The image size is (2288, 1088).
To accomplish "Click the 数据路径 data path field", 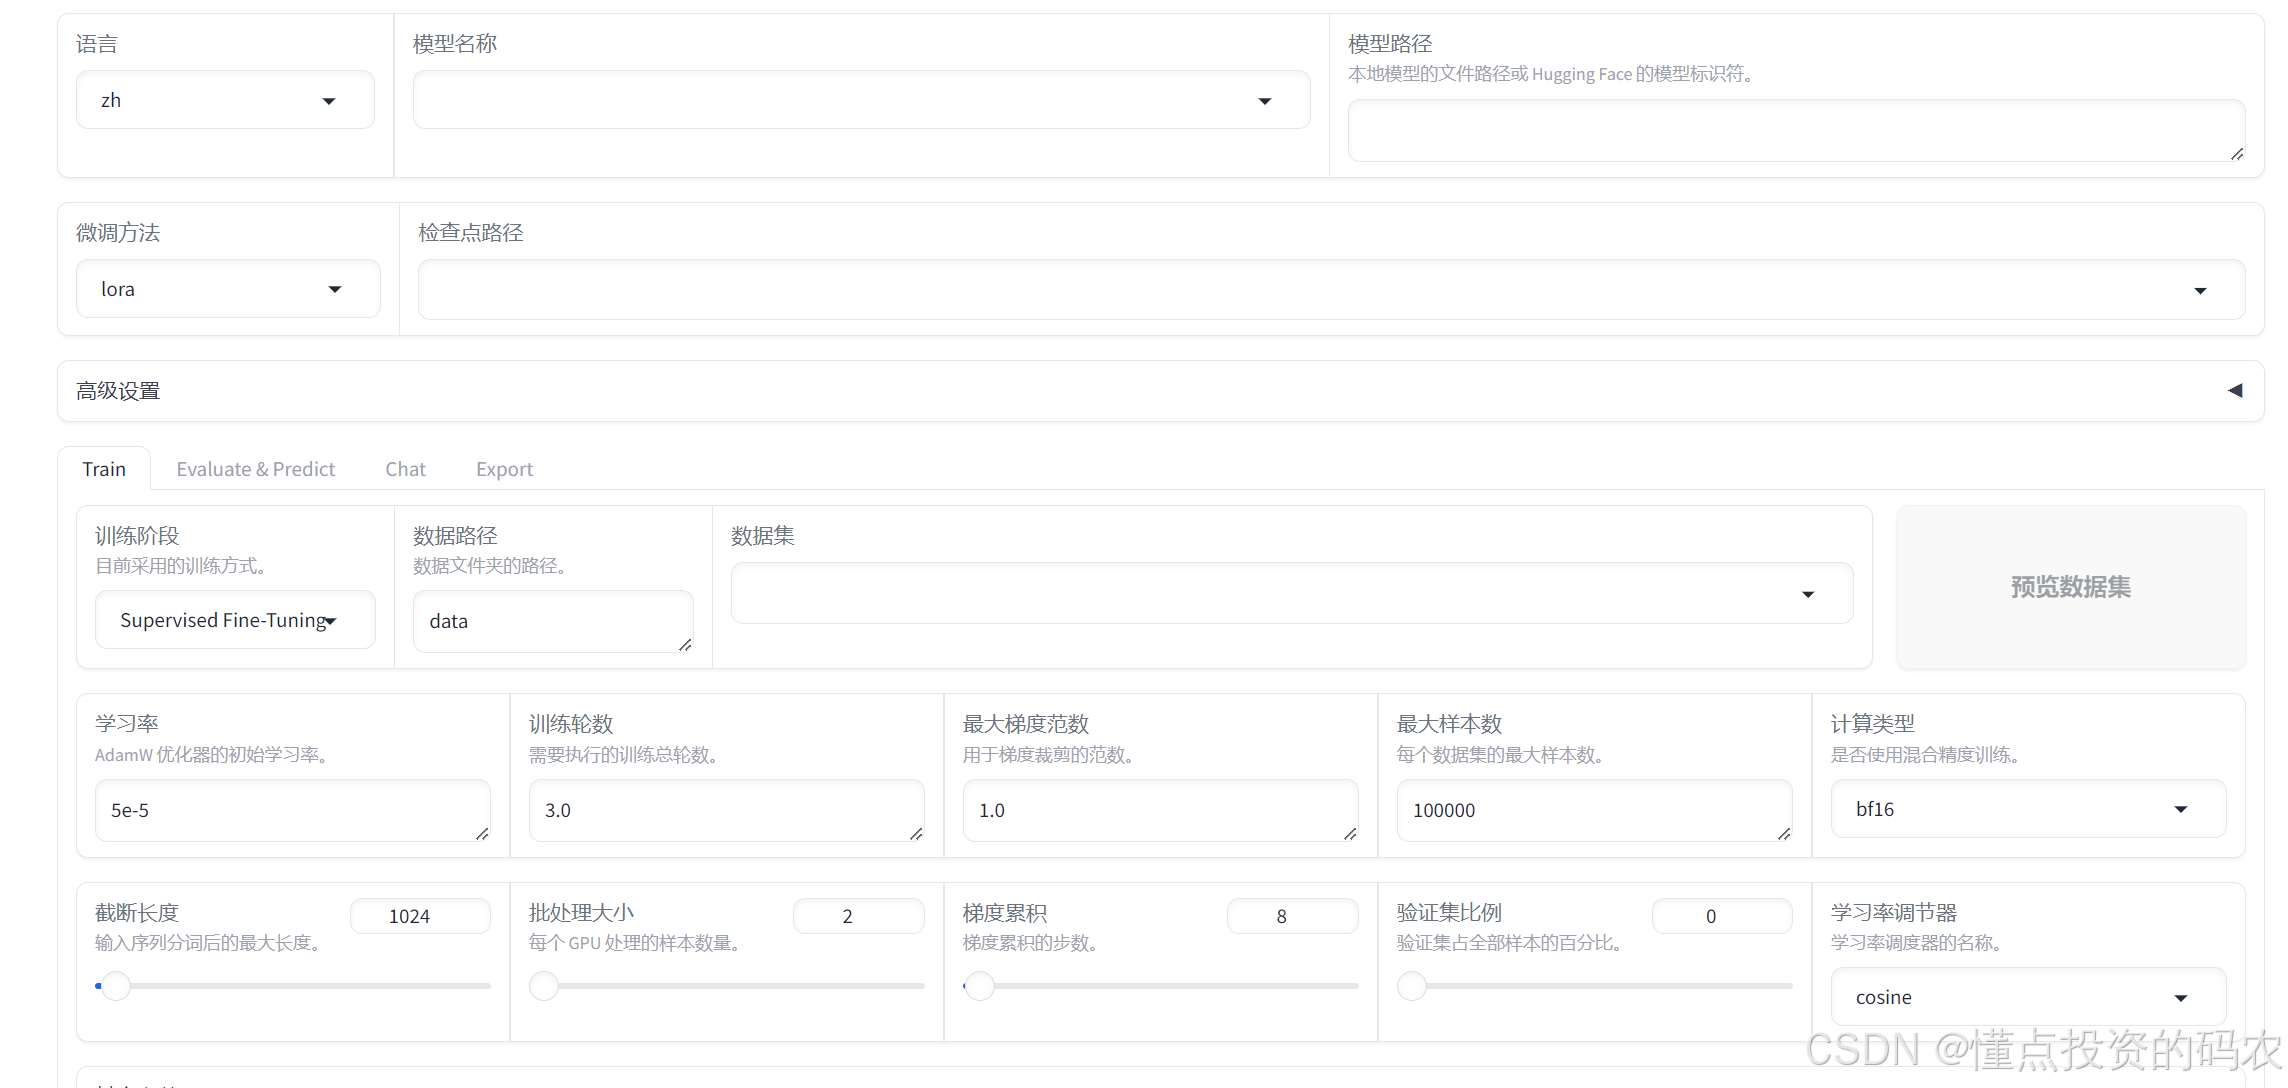I will tap(551, 621).
